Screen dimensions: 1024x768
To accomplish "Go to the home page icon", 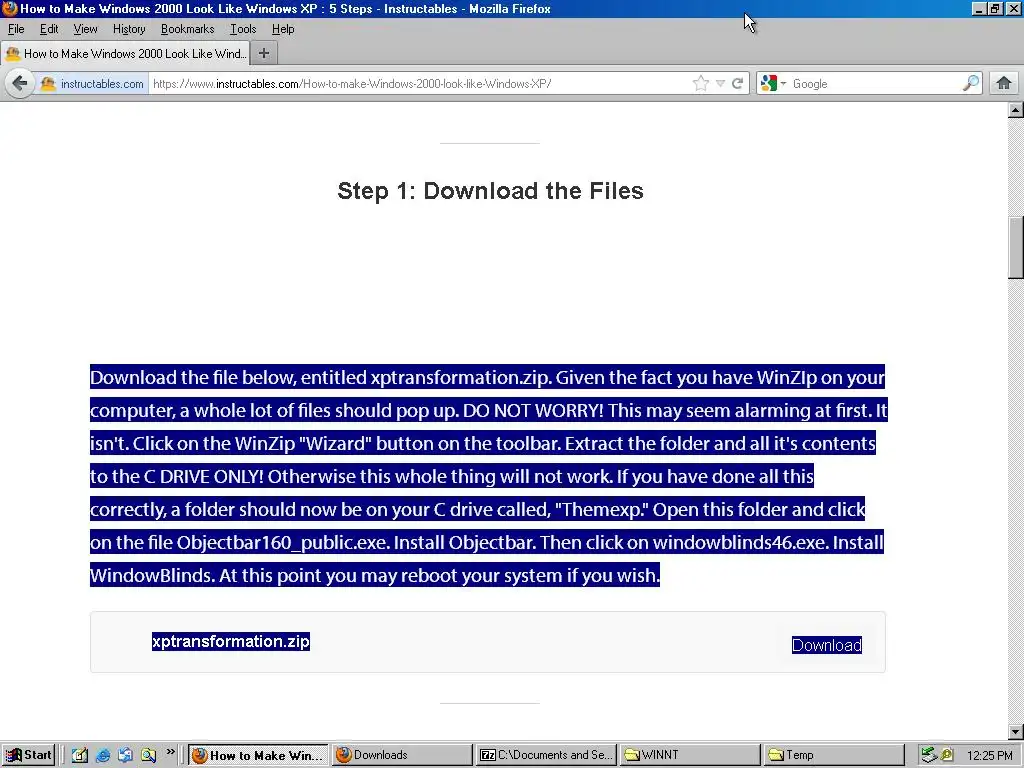I will click(1004, 84).
